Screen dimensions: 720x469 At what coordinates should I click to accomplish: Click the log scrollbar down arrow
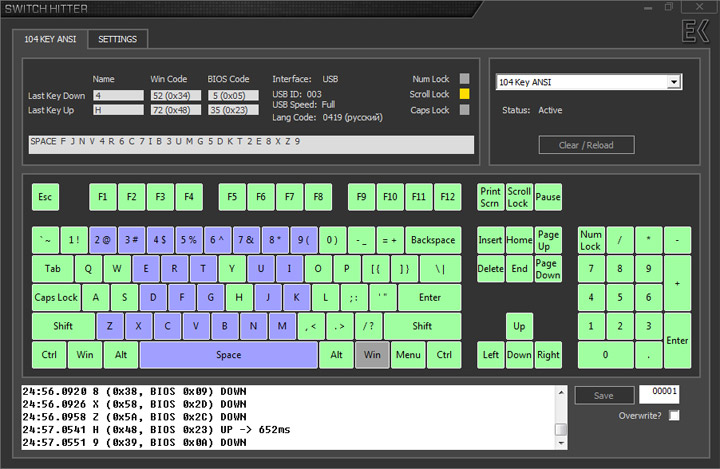pyautogui.click(x=561, y=443)
